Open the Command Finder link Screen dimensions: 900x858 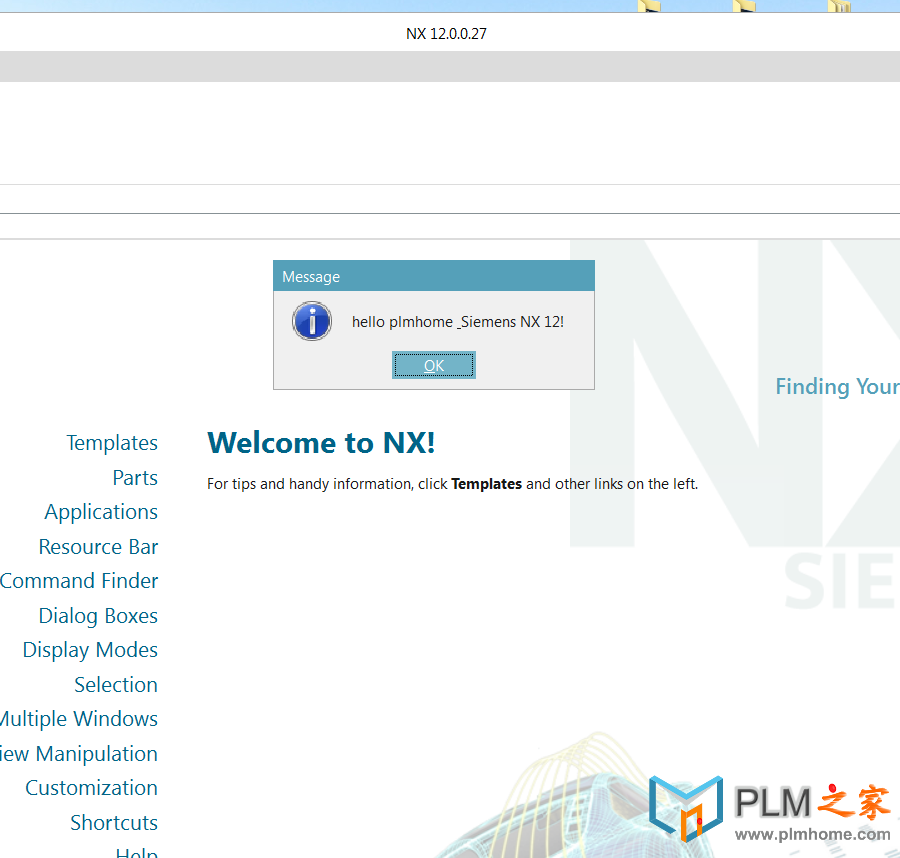79,581
